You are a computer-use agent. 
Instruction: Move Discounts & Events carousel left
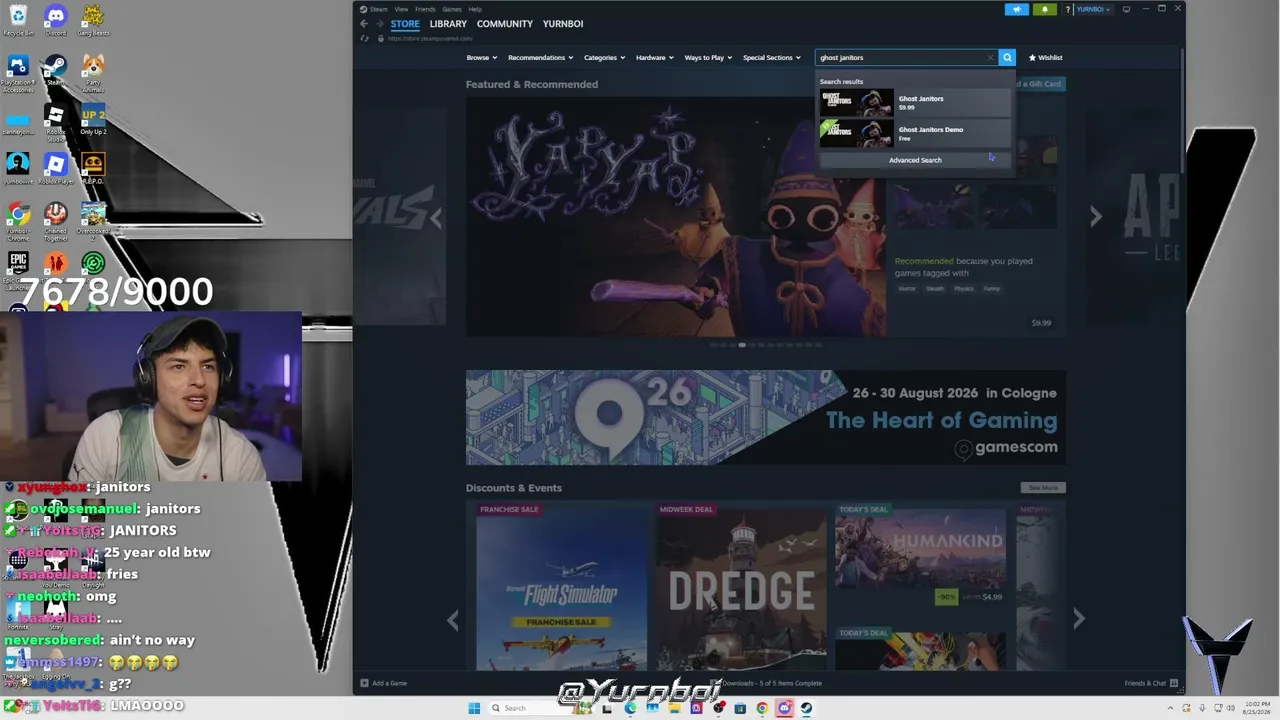tap(453, 620)
